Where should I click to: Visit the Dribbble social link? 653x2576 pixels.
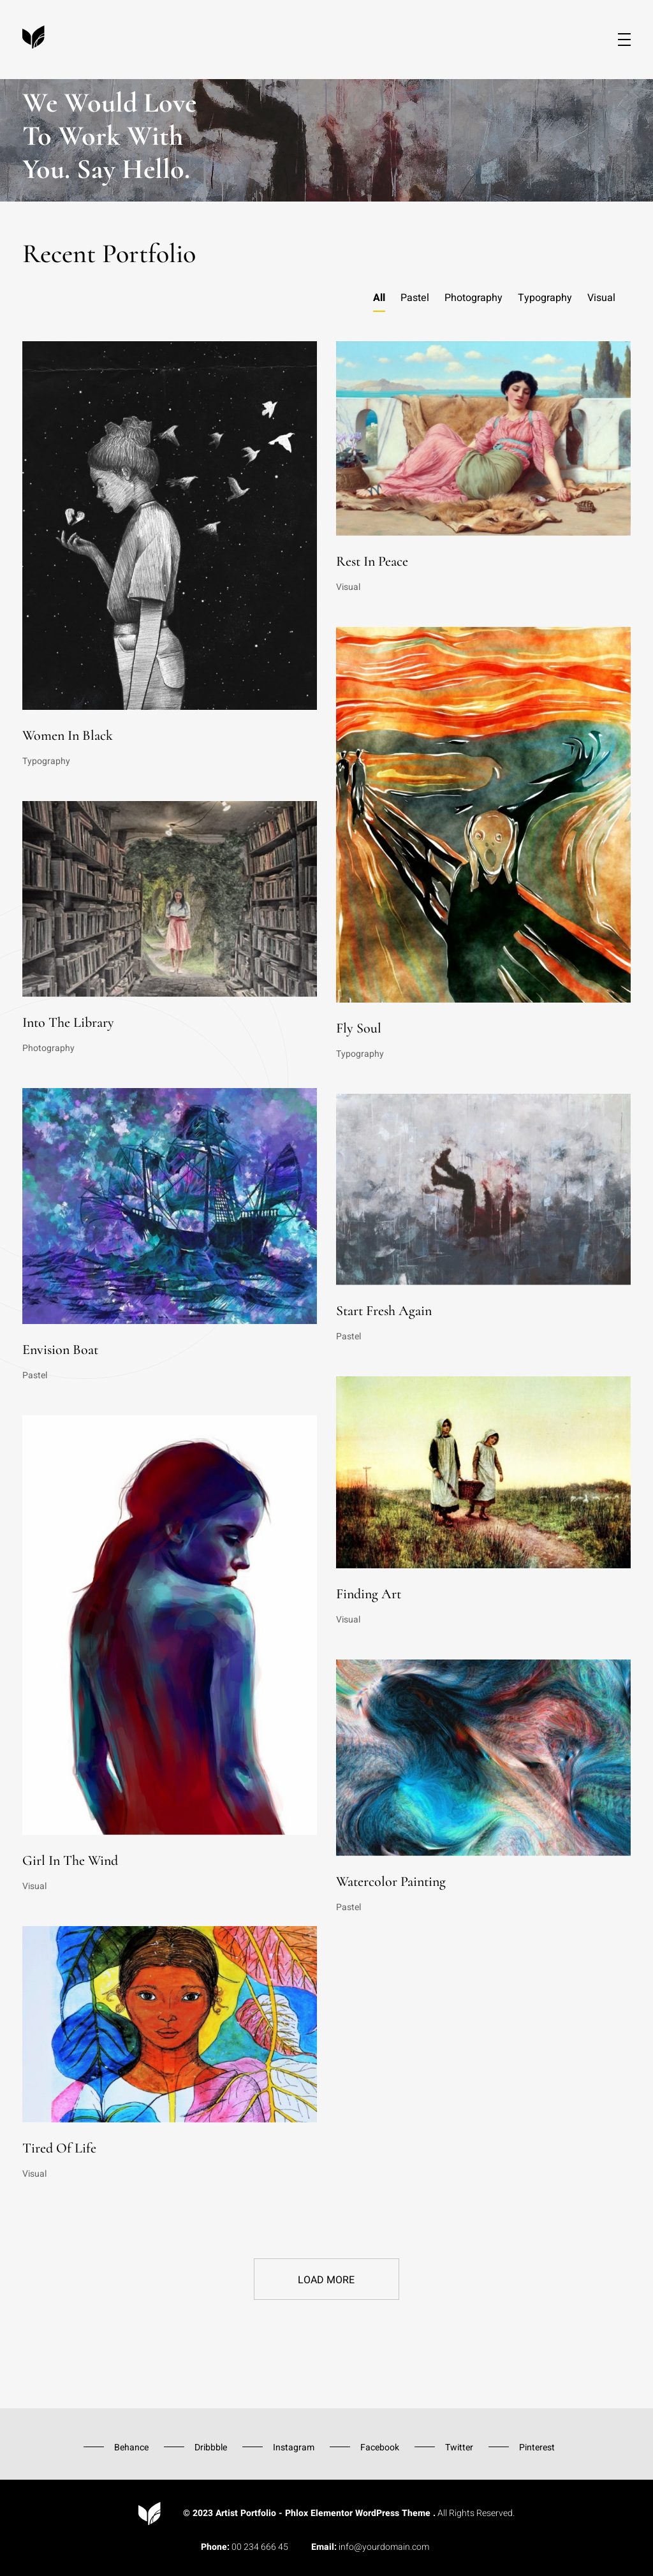210,2447
